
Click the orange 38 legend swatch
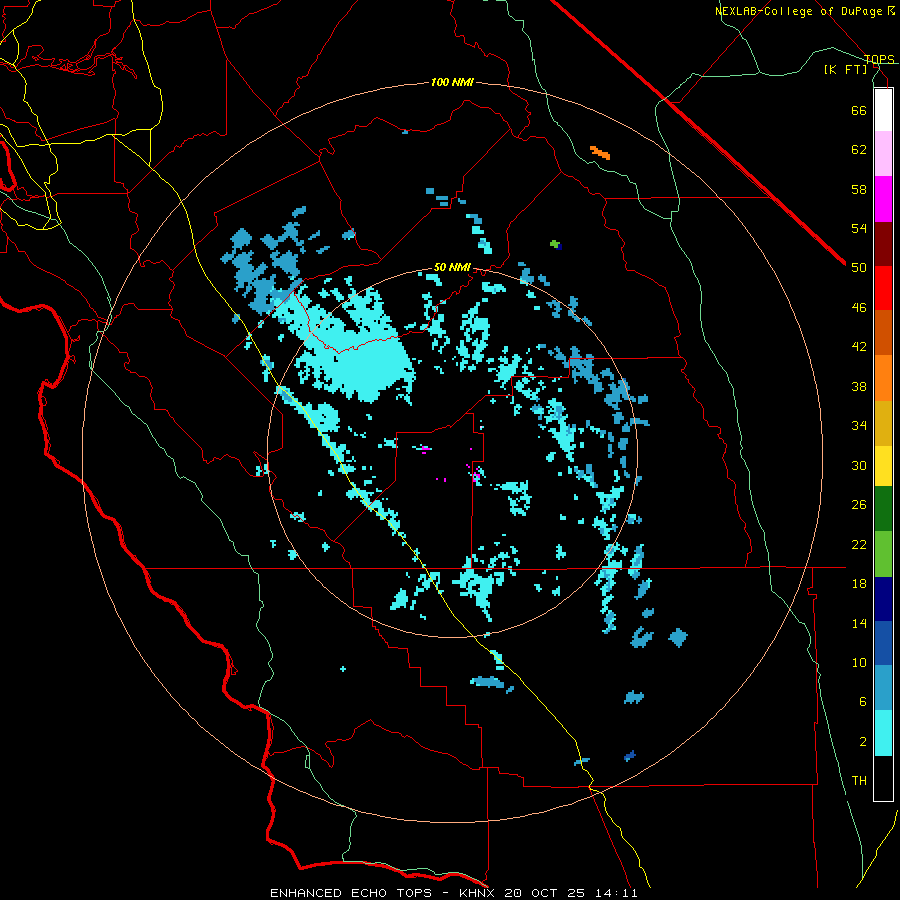(x=883, y=378)
